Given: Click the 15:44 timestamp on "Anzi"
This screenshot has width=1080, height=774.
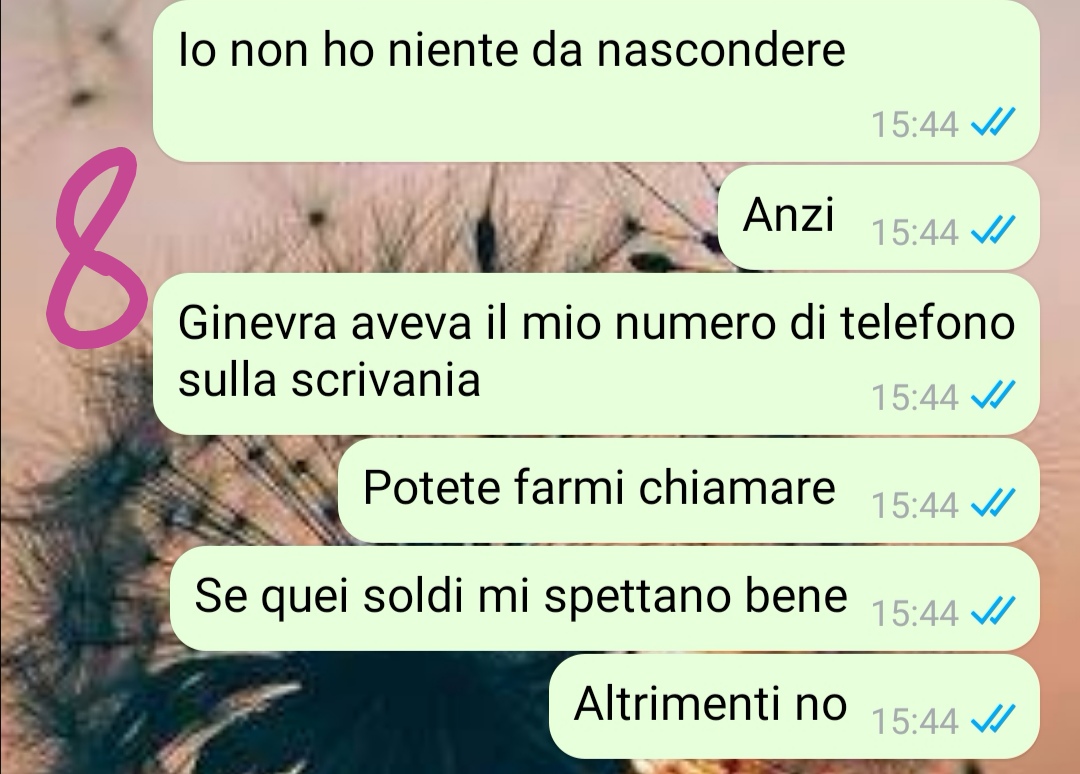Looking at the screenshot, I should (915, 232).
